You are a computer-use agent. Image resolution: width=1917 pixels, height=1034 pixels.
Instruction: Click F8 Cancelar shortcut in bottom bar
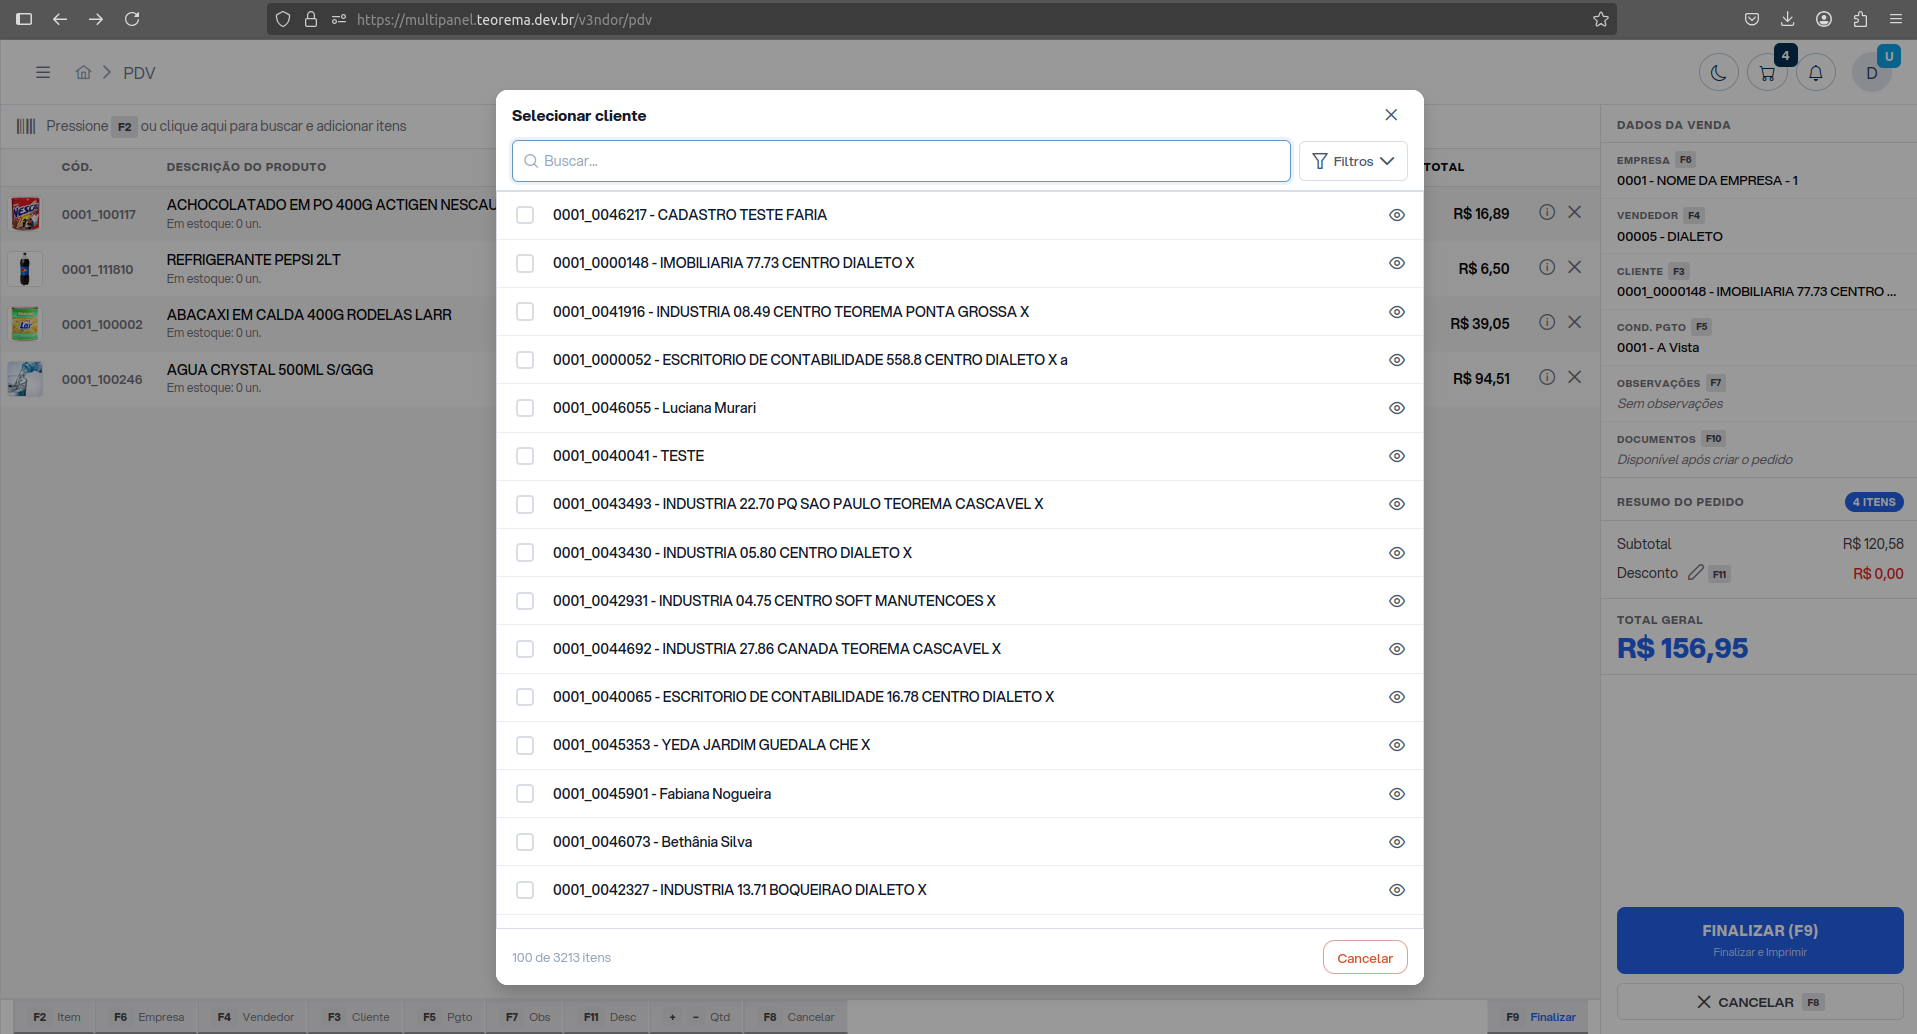(x=798, y=1017)
